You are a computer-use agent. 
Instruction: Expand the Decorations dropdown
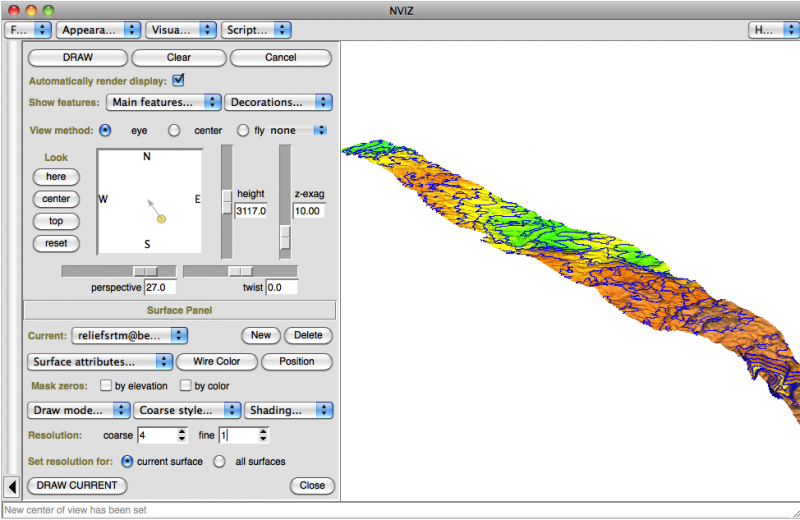click(278, 102)
